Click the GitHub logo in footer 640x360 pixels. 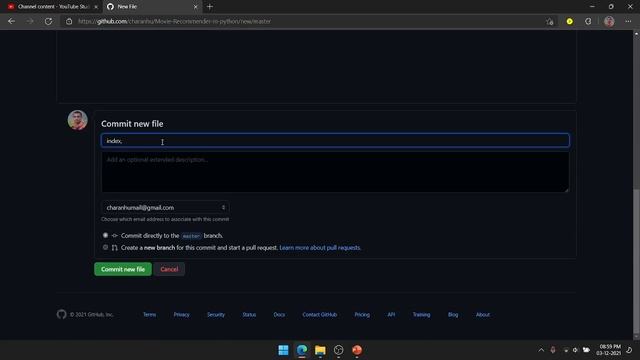(62, 314)
